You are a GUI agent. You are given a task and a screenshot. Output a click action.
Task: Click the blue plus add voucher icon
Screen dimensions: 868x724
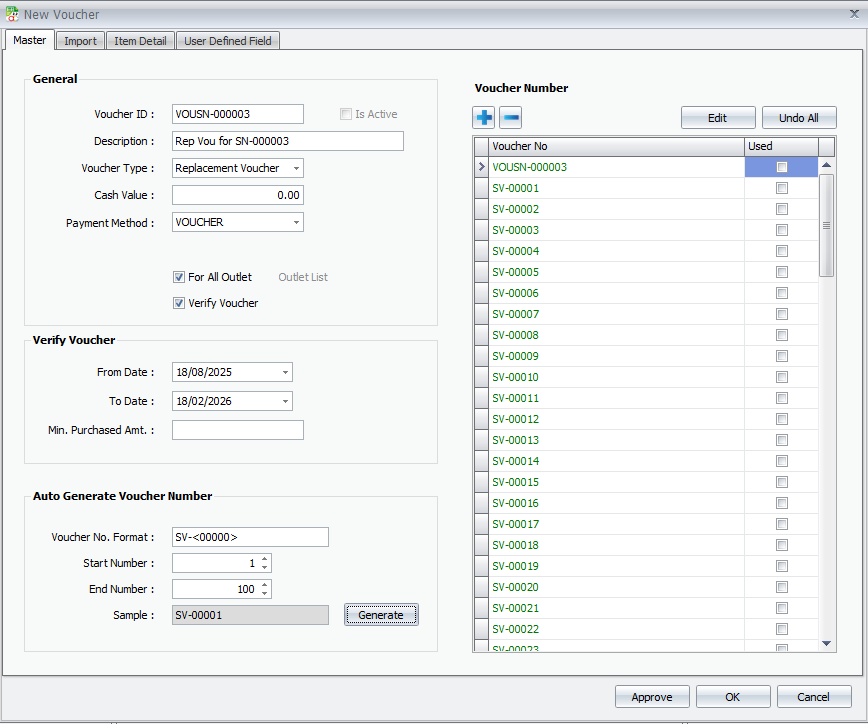pos(485,118)
